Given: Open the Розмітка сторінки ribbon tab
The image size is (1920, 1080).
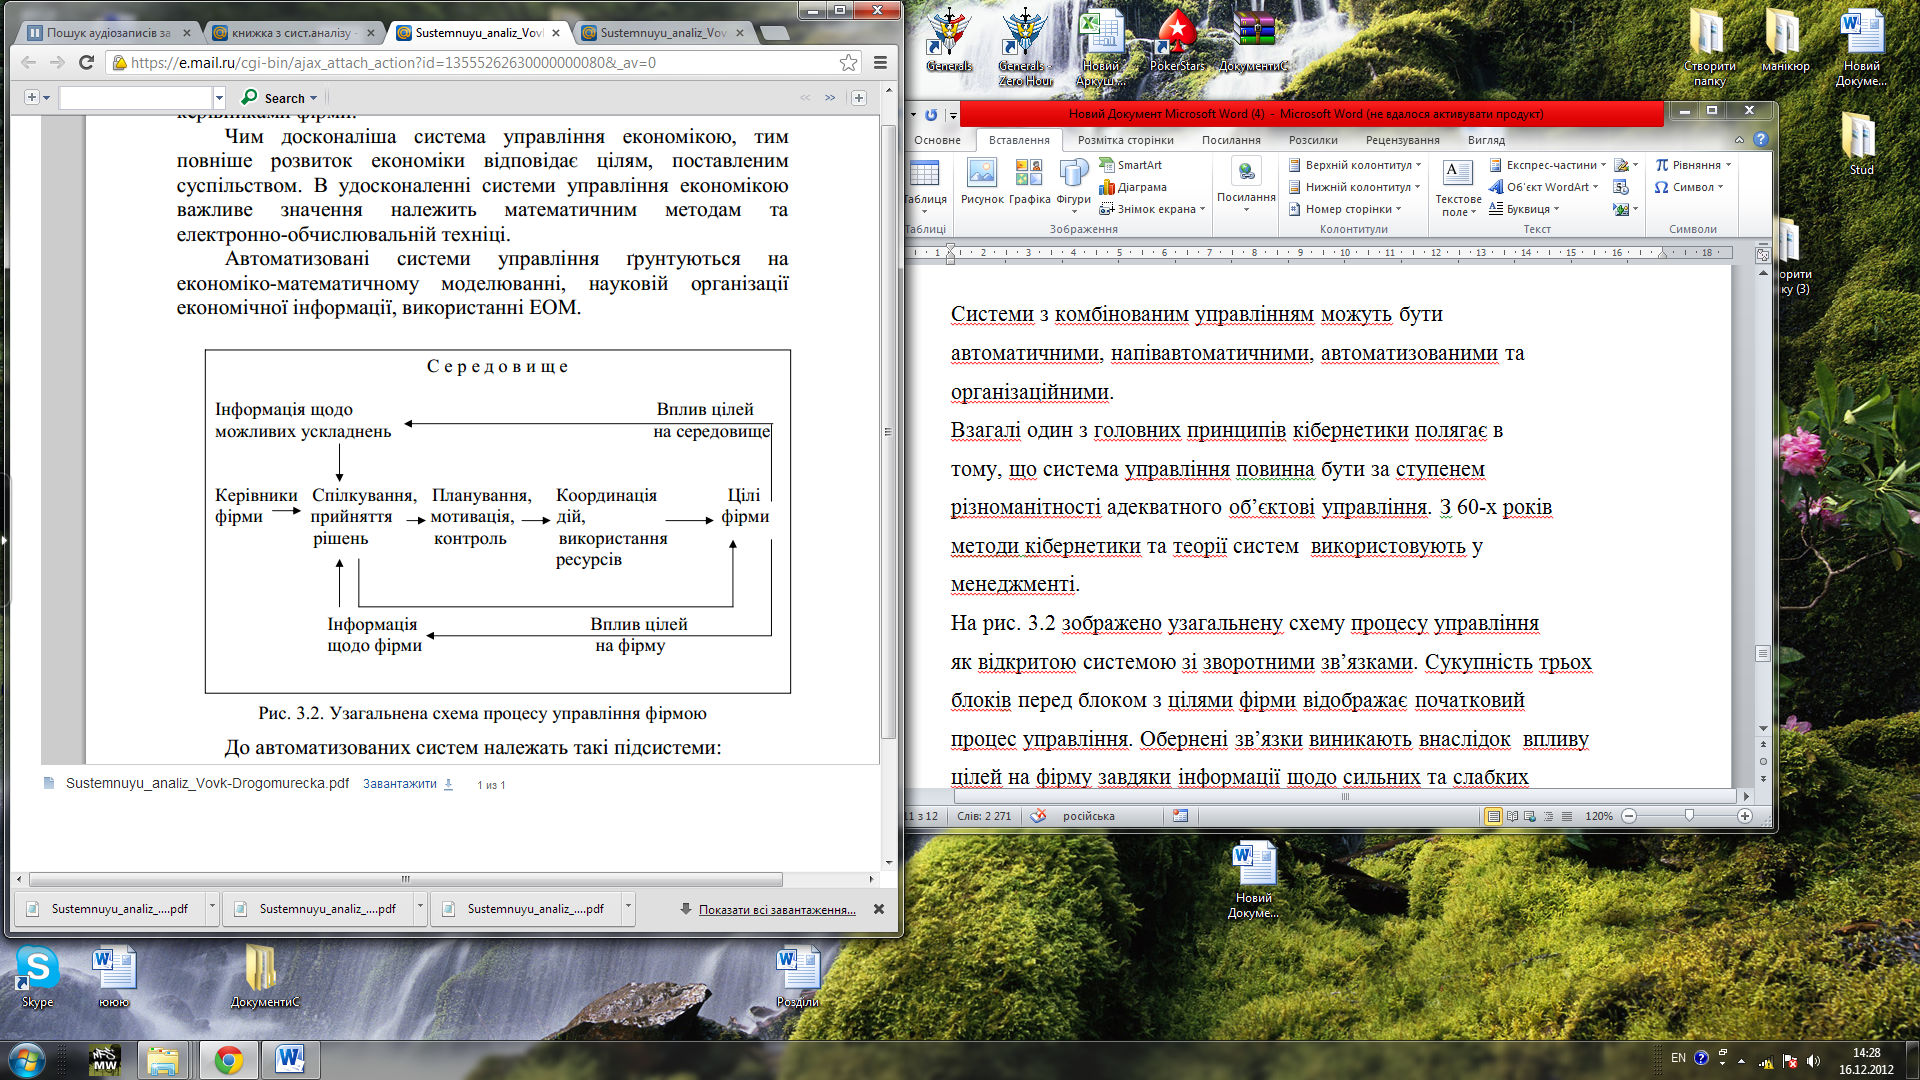Looking at the screenshot, I should [x=1125, y=140].
